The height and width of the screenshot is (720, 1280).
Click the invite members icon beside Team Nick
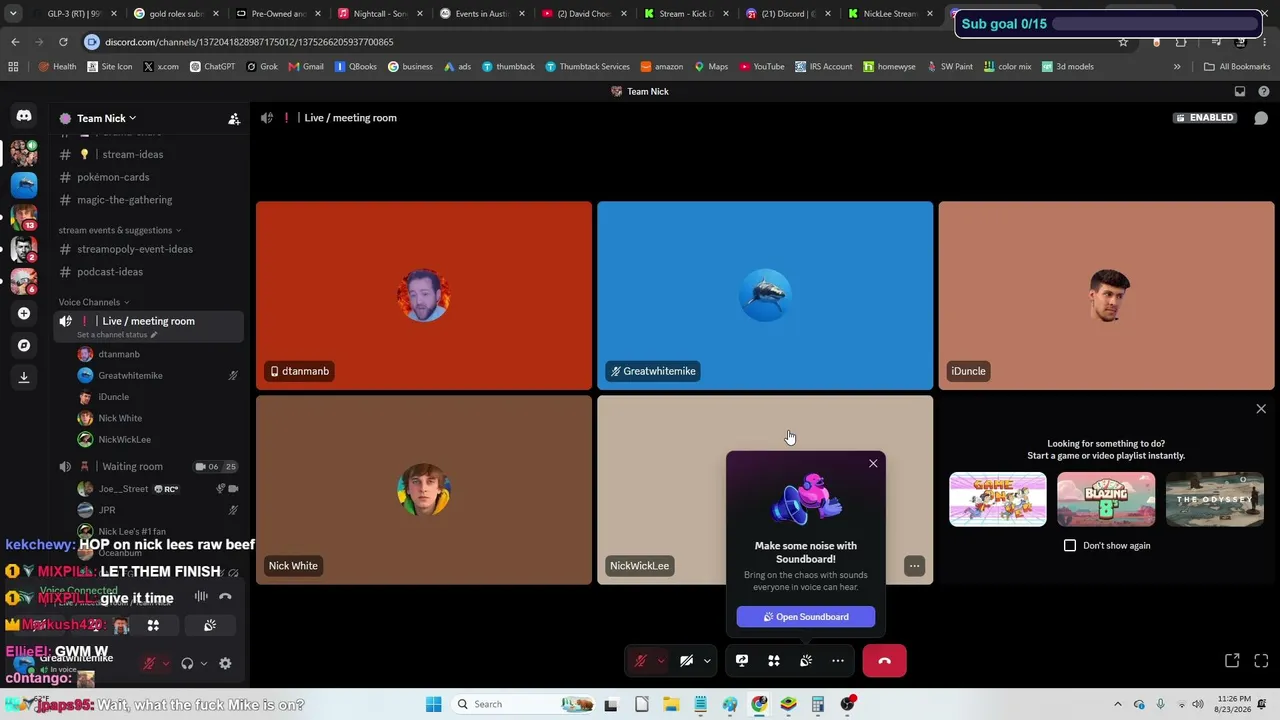click(x=234, y=118)
